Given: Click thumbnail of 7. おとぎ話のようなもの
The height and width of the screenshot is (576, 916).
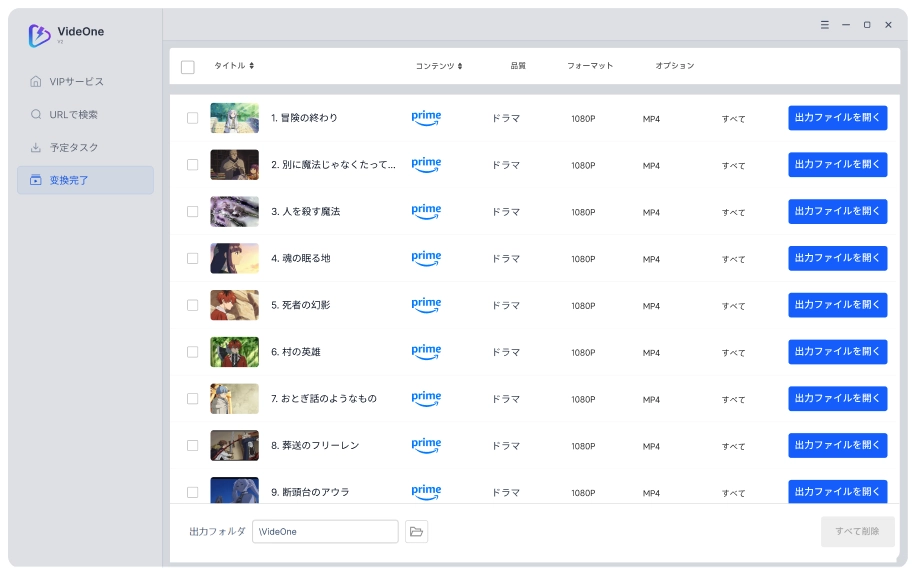Looking at the screenshot, I should [x=234, y=398].
